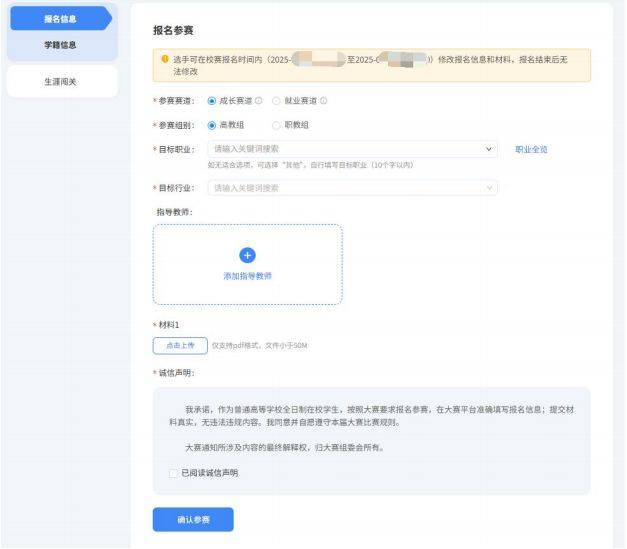Click the info icon beside 成长赛道

(x=259, y=101)
